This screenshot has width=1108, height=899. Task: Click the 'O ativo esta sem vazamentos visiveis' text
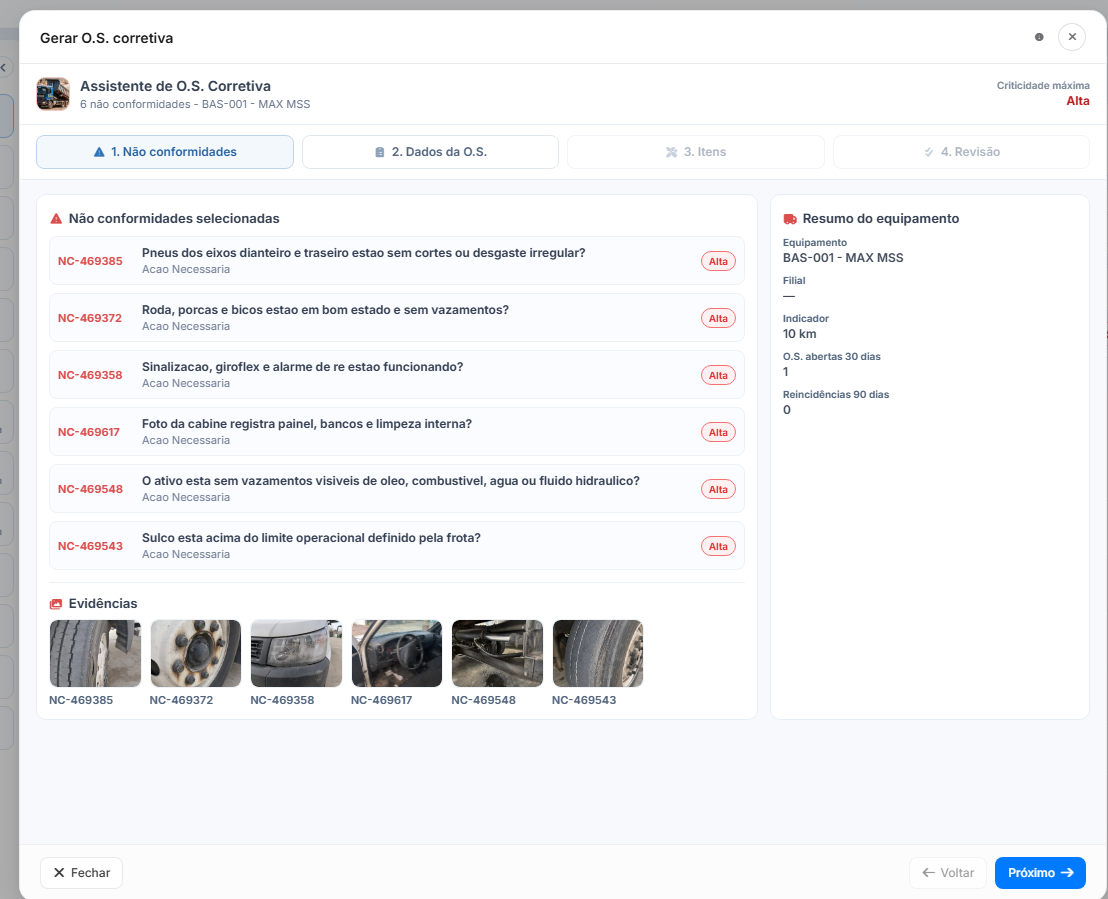[x=391, y=481]
